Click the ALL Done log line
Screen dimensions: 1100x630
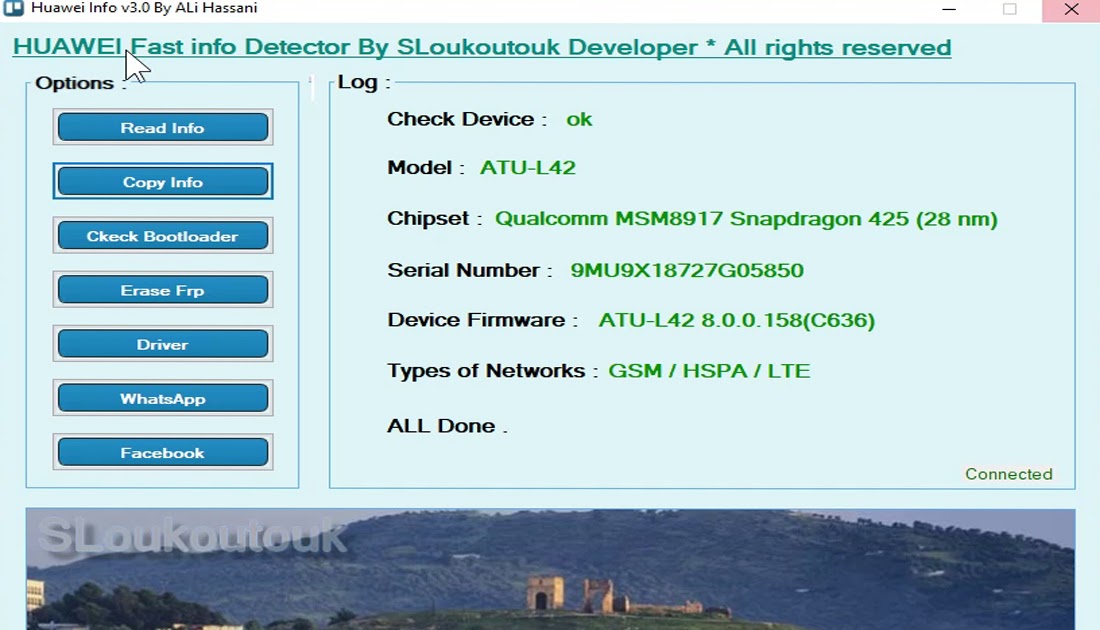pyautogui.click(x=447, y=426)
